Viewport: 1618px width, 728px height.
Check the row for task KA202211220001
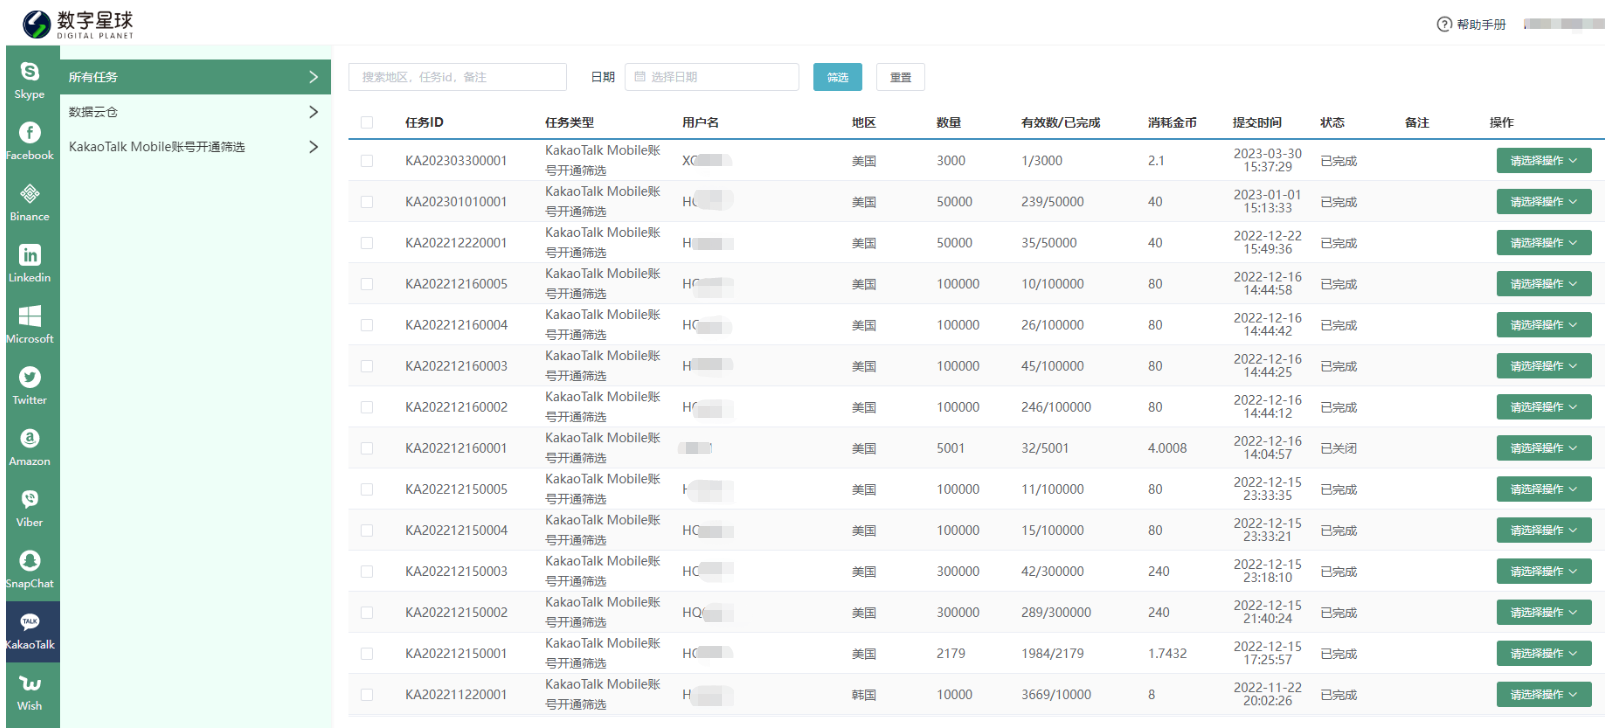[367, 694]
